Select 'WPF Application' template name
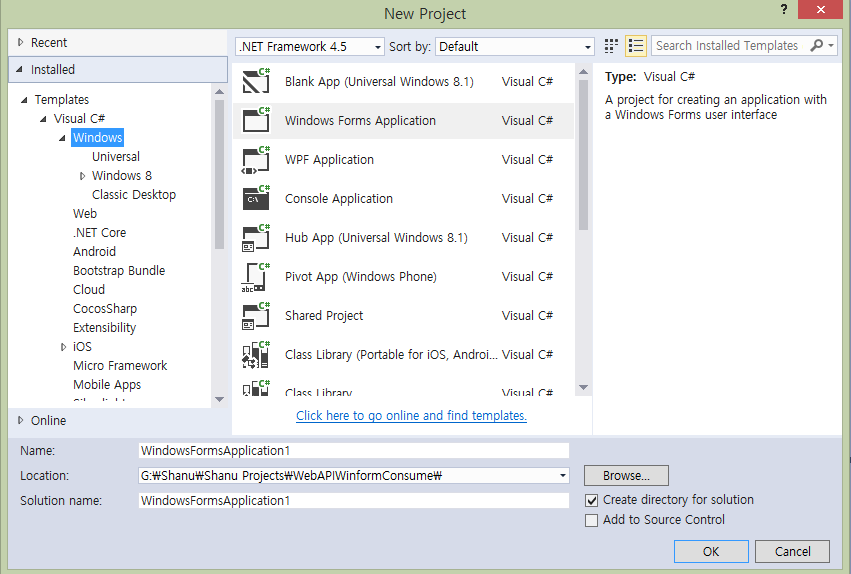The width and height of the screenshot is (851, 574). tap(329, 160)
